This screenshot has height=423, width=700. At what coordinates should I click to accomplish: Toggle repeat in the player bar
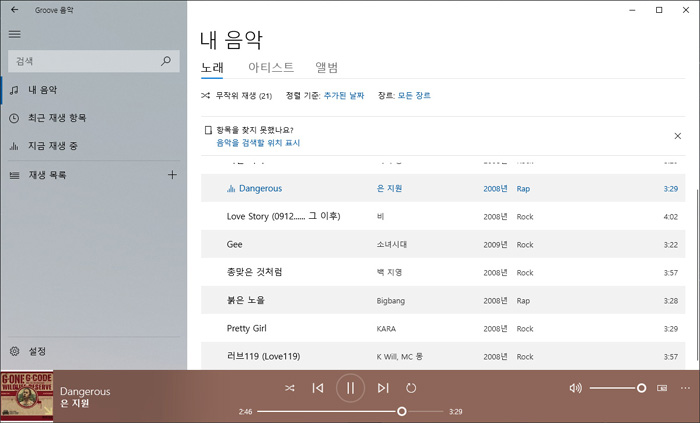(x=411, y=388)
